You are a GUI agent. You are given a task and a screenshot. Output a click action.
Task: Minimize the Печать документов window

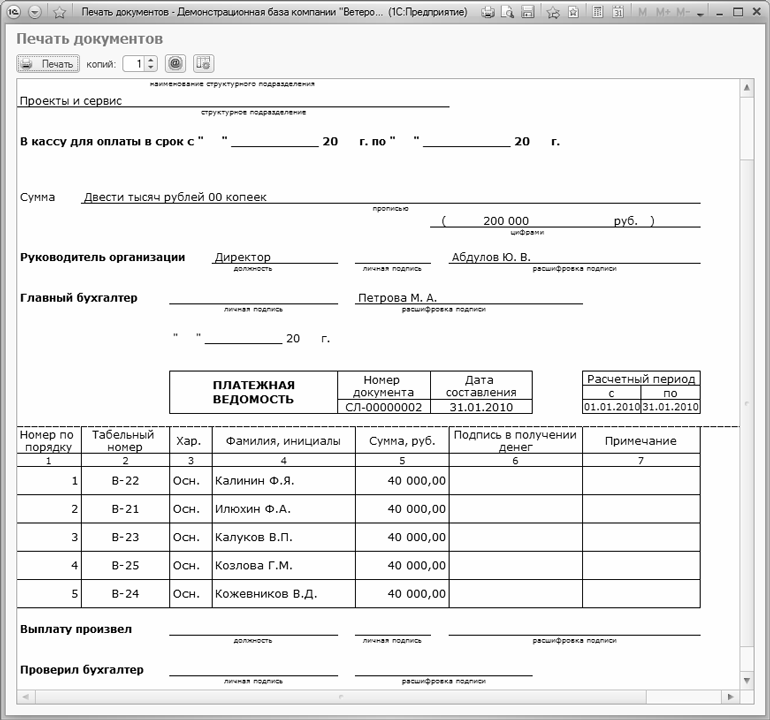click(719, 13)
